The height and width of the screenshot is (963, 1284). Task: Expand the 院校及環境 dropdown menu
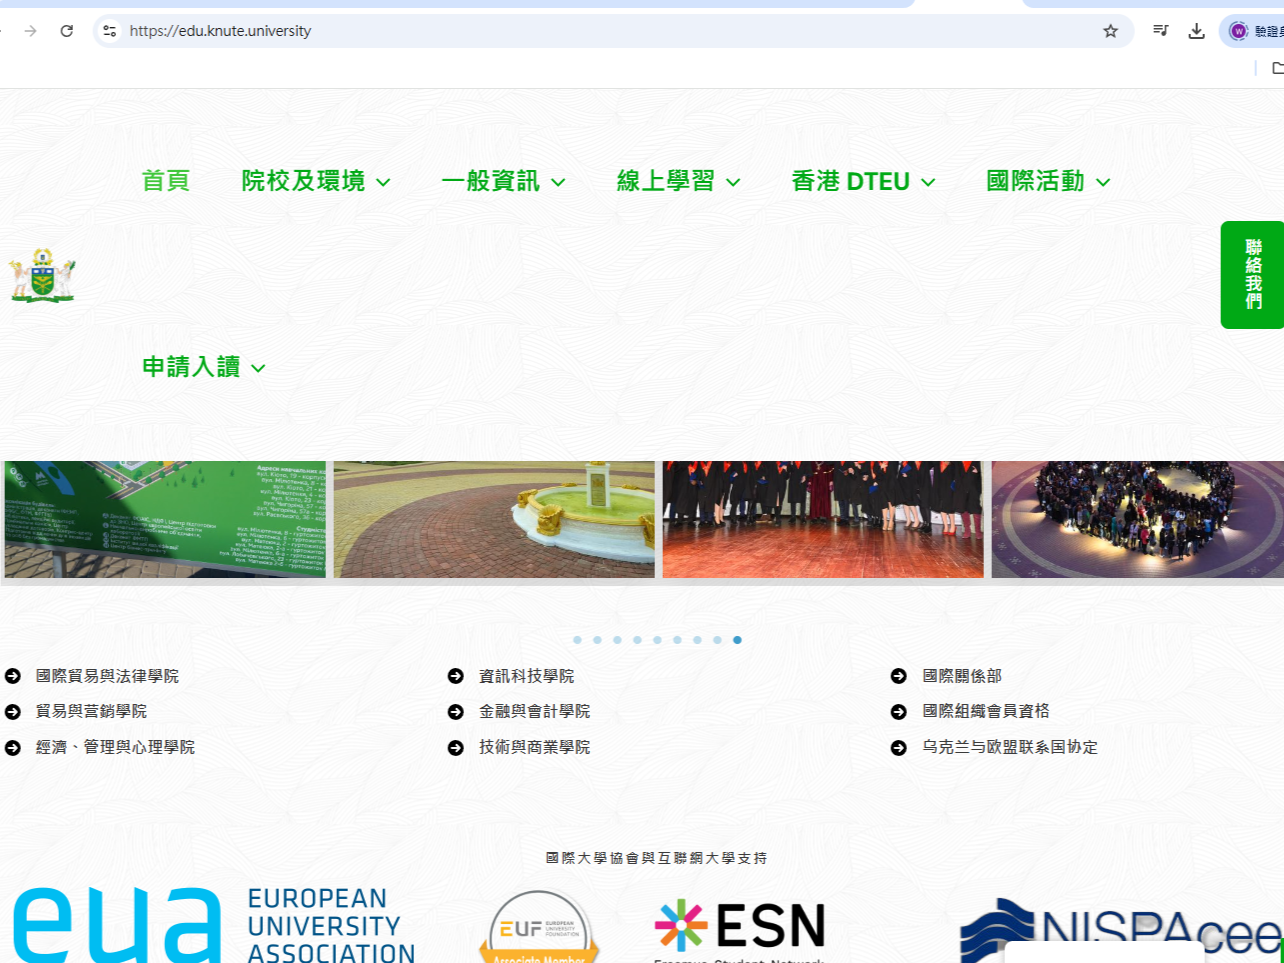(315, 181)
